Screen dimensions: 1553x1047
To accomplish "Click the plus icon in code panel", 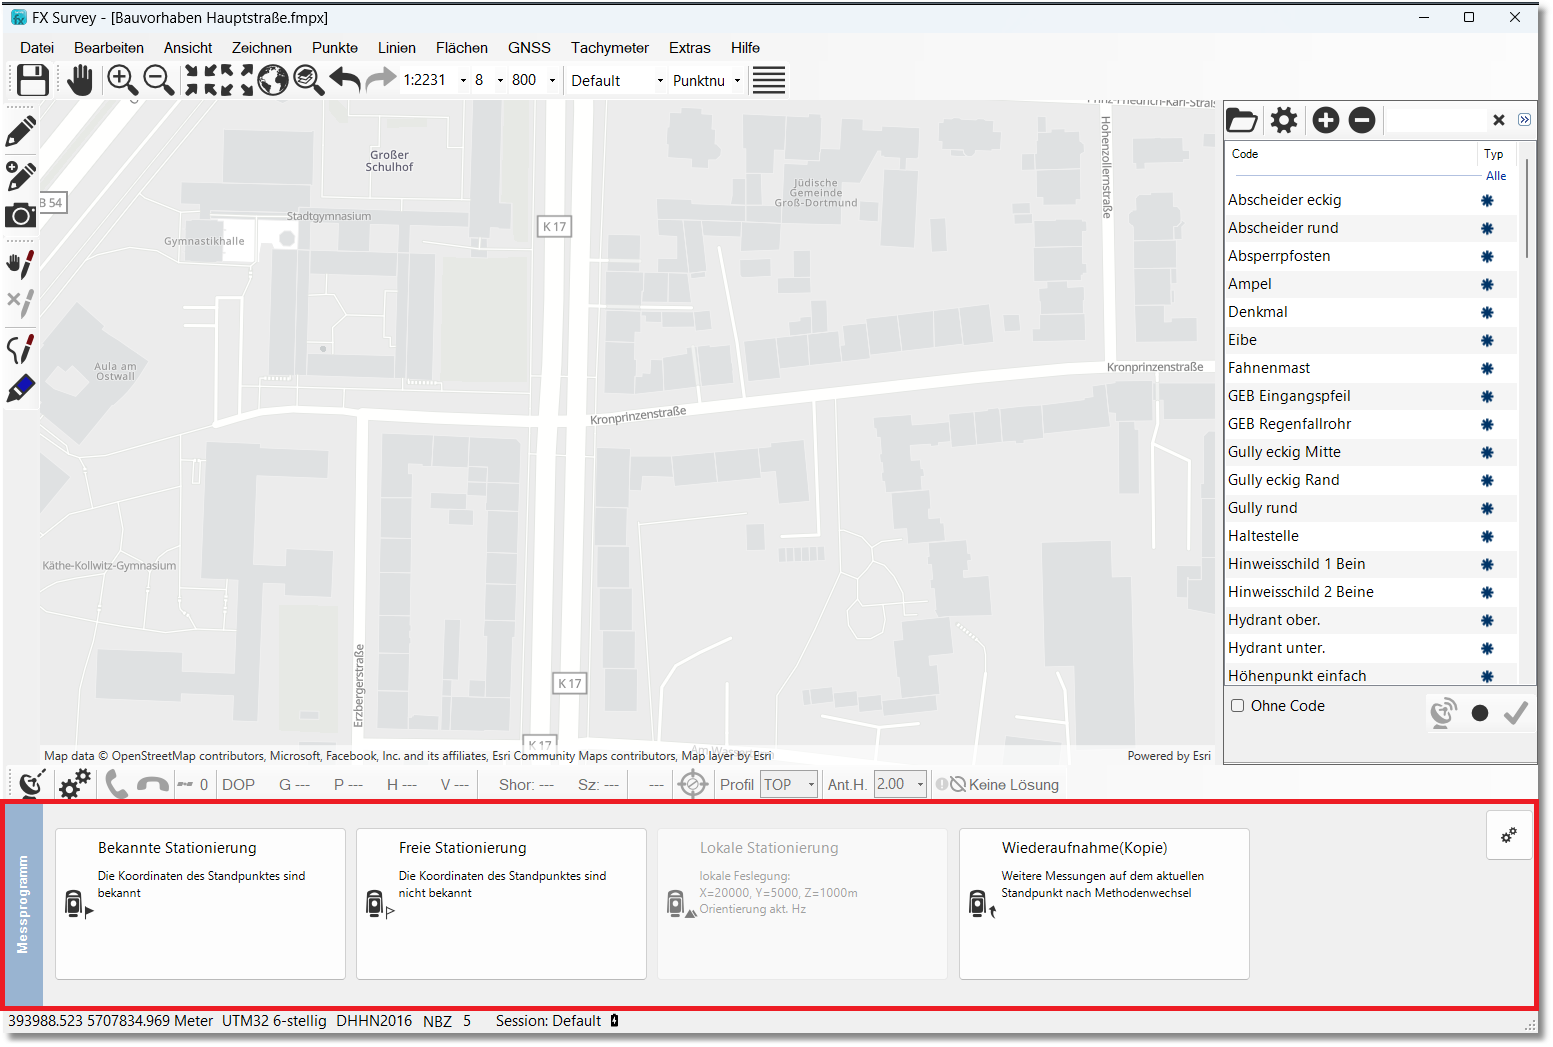I will point(1325,121).
